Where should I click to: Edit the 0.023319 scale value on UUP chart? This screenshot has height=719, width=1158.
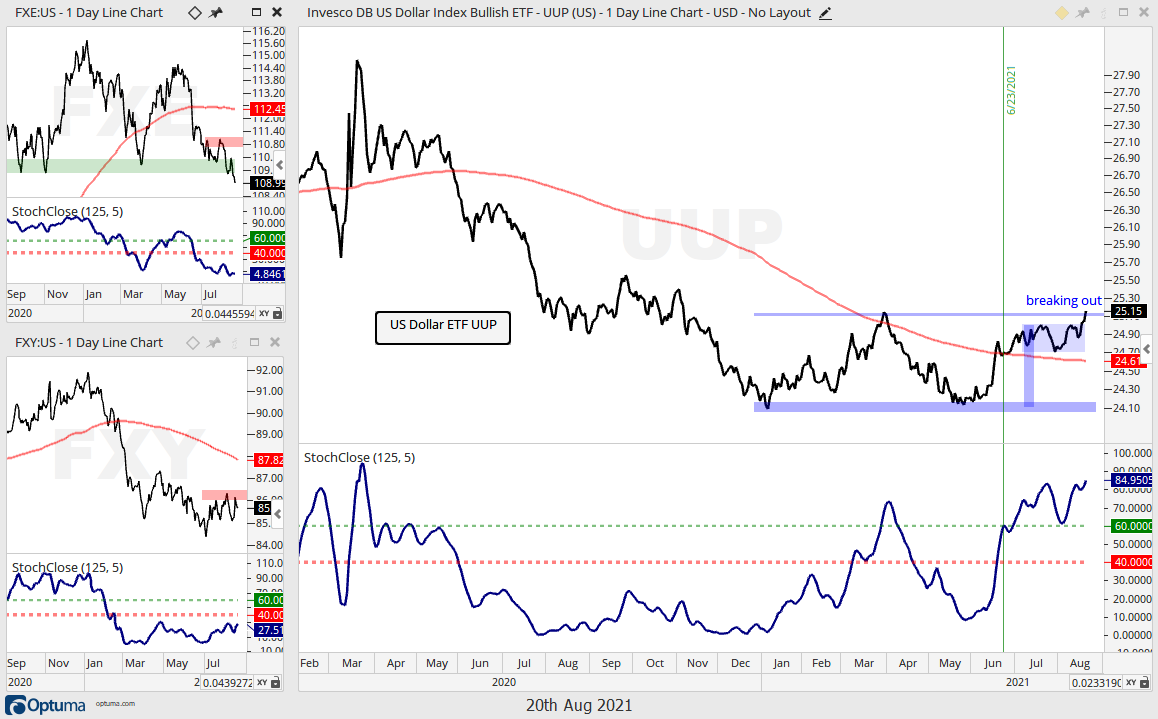(x=1095, y=683)
